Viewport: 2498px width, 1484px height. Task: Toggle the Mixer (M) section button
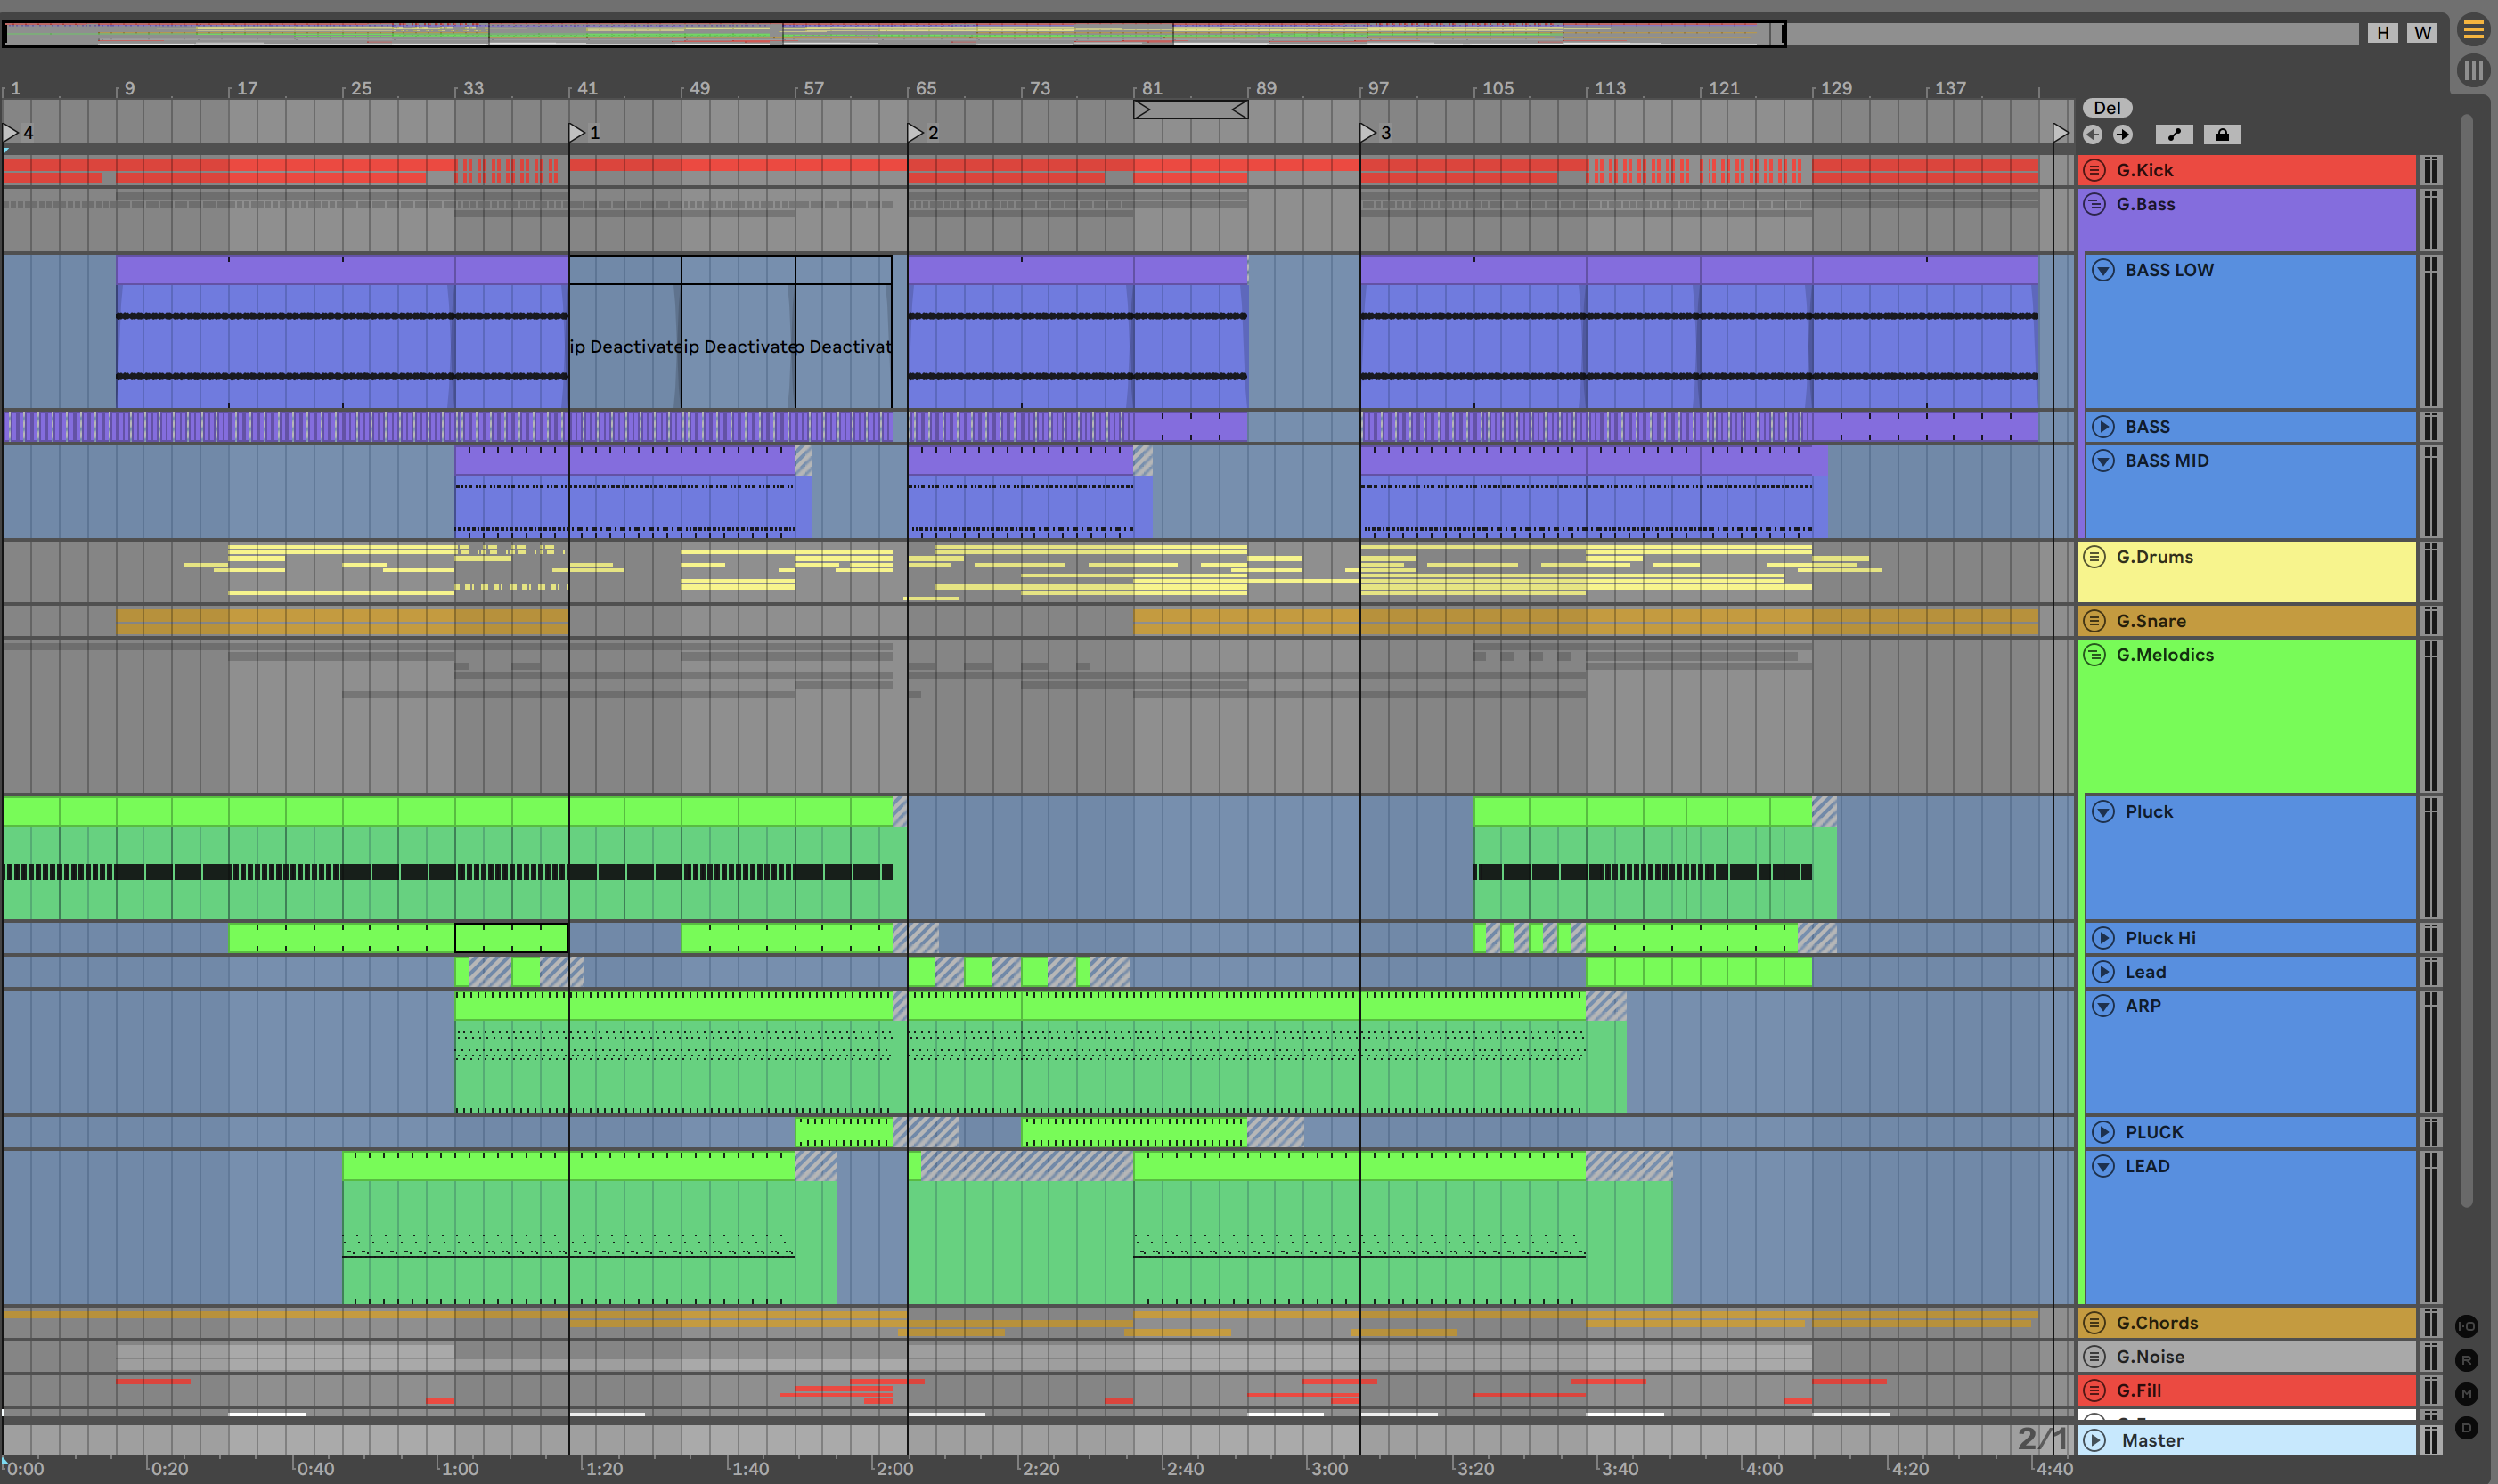(2466, 1394)
